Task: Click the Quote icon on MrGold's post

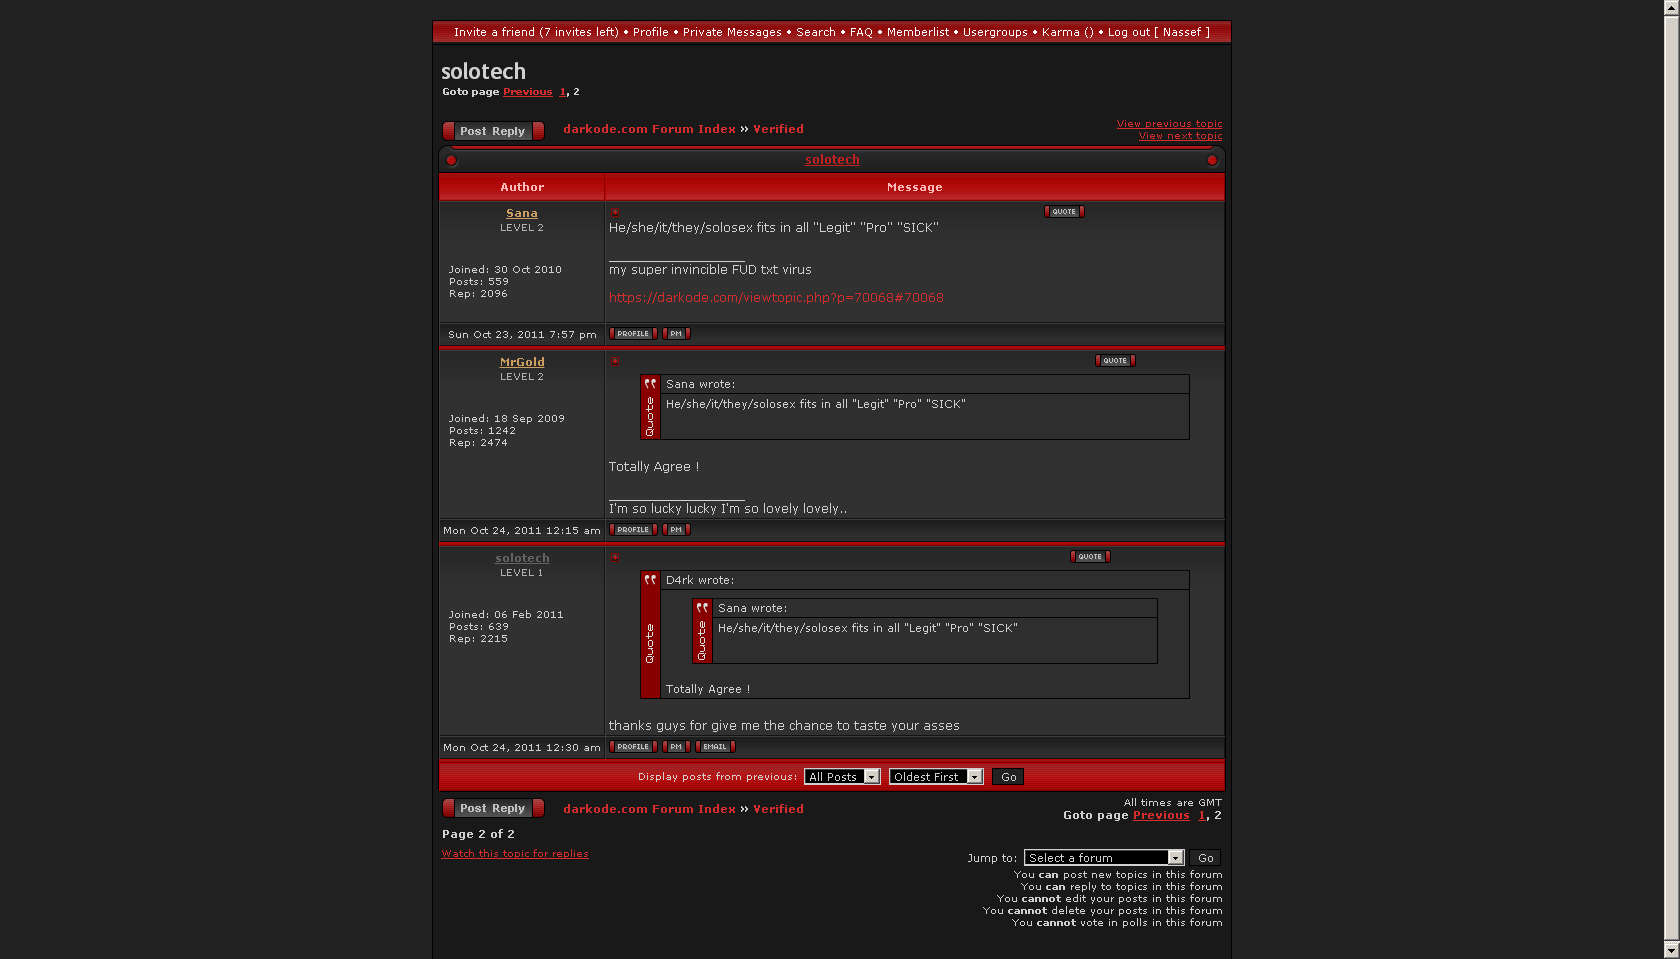Action: (x=1115, y=361)
